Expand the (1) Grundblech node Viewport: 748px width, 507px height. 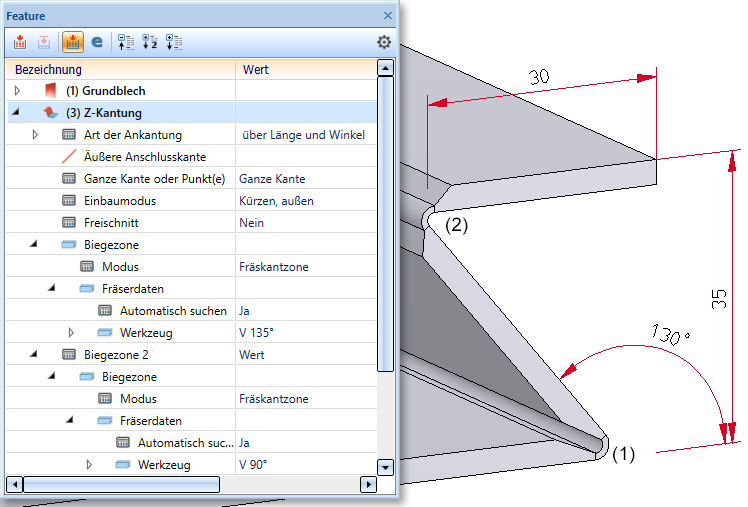point(17,91)
